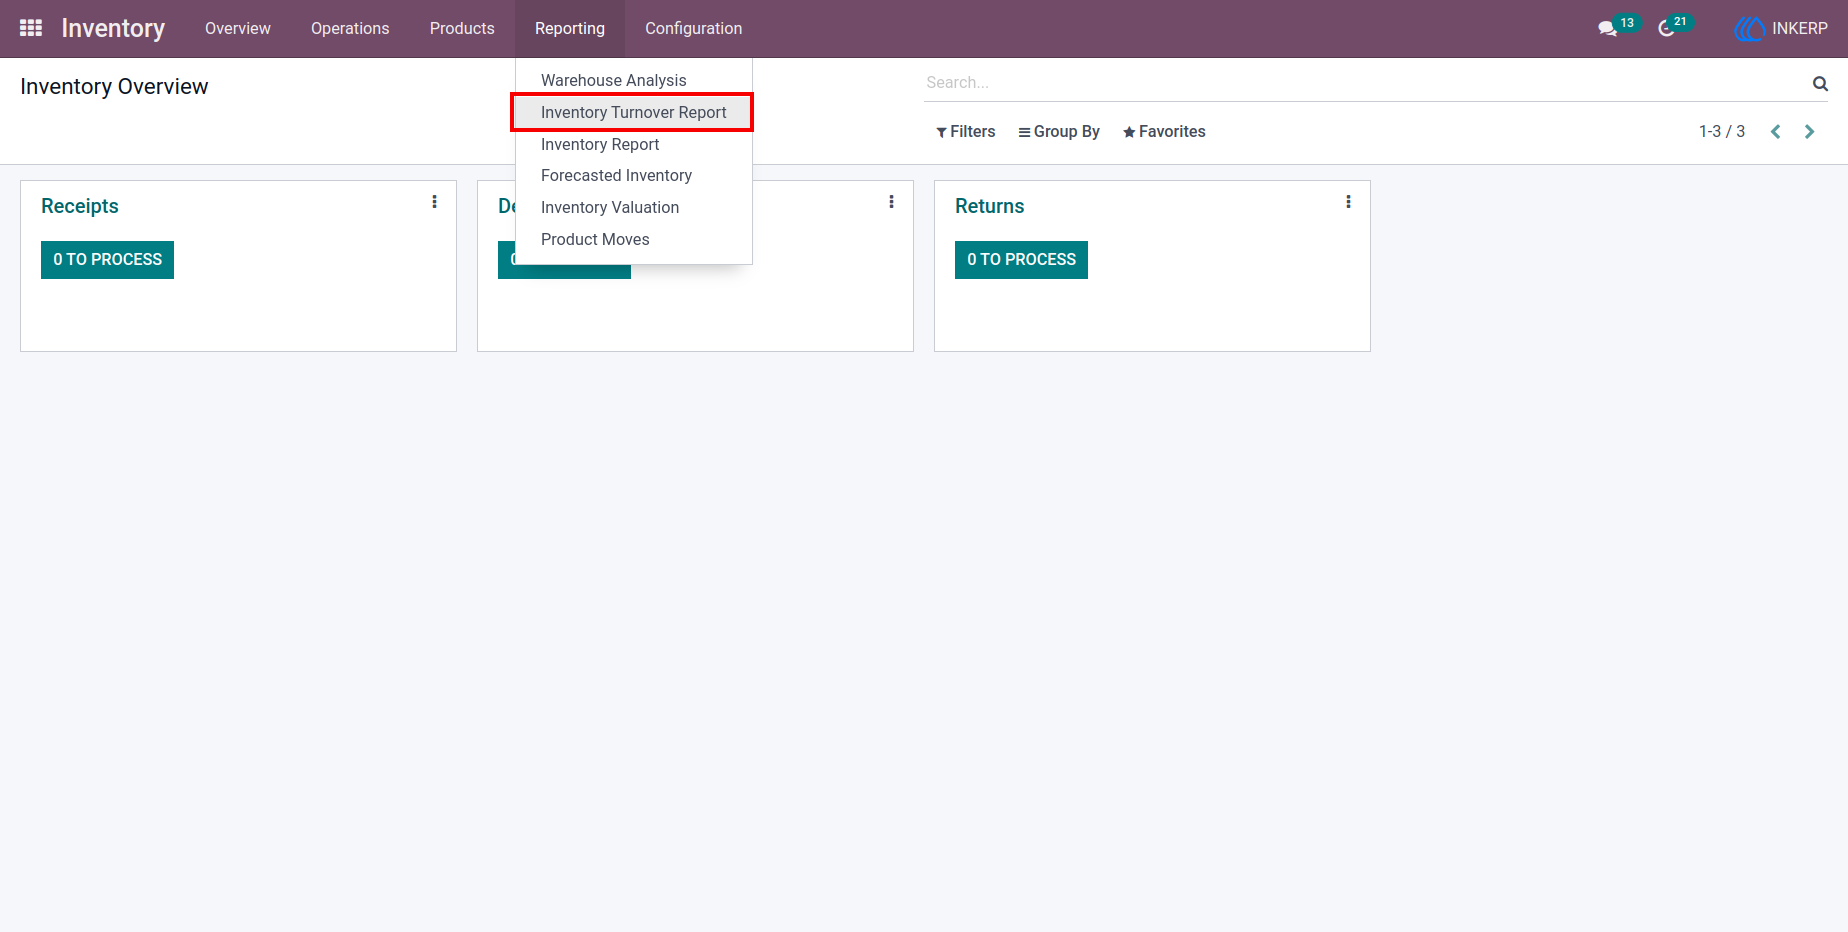The width and height of the screenshot is (1848, 932).
Task: Expand the Favorites dropdown
Action: coord(1164,132)
